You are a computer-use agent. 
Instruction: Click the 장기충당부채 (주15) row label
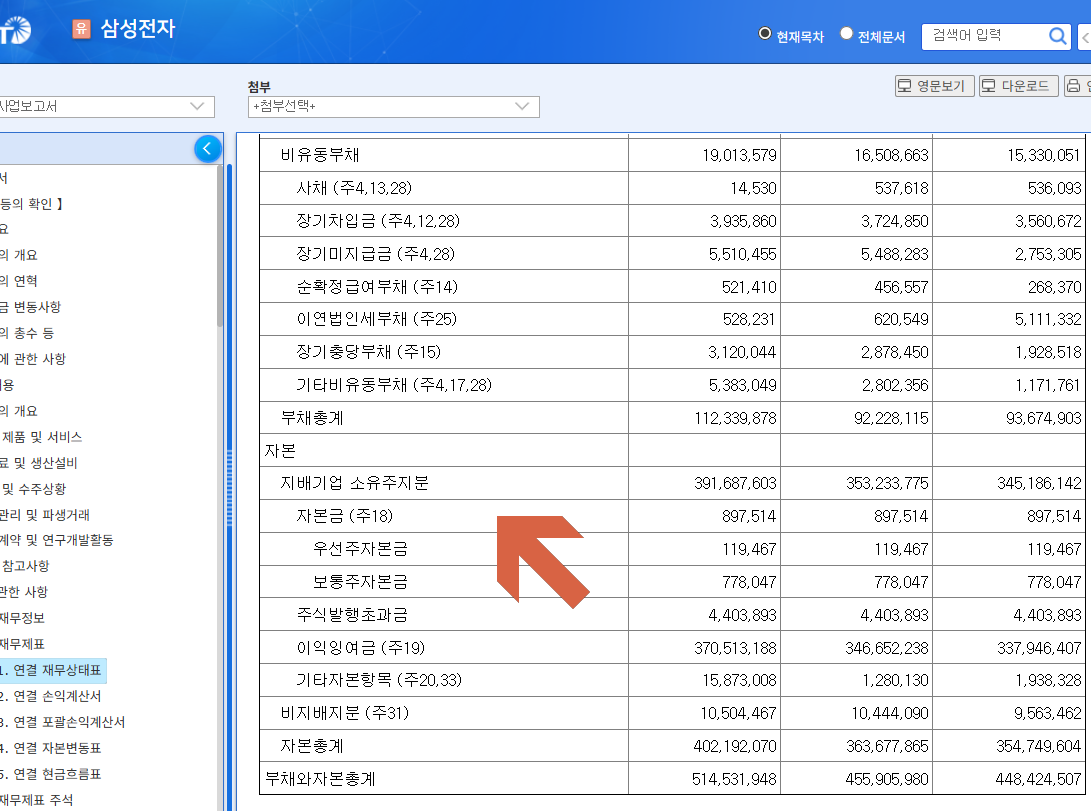[x=369, y=352]
